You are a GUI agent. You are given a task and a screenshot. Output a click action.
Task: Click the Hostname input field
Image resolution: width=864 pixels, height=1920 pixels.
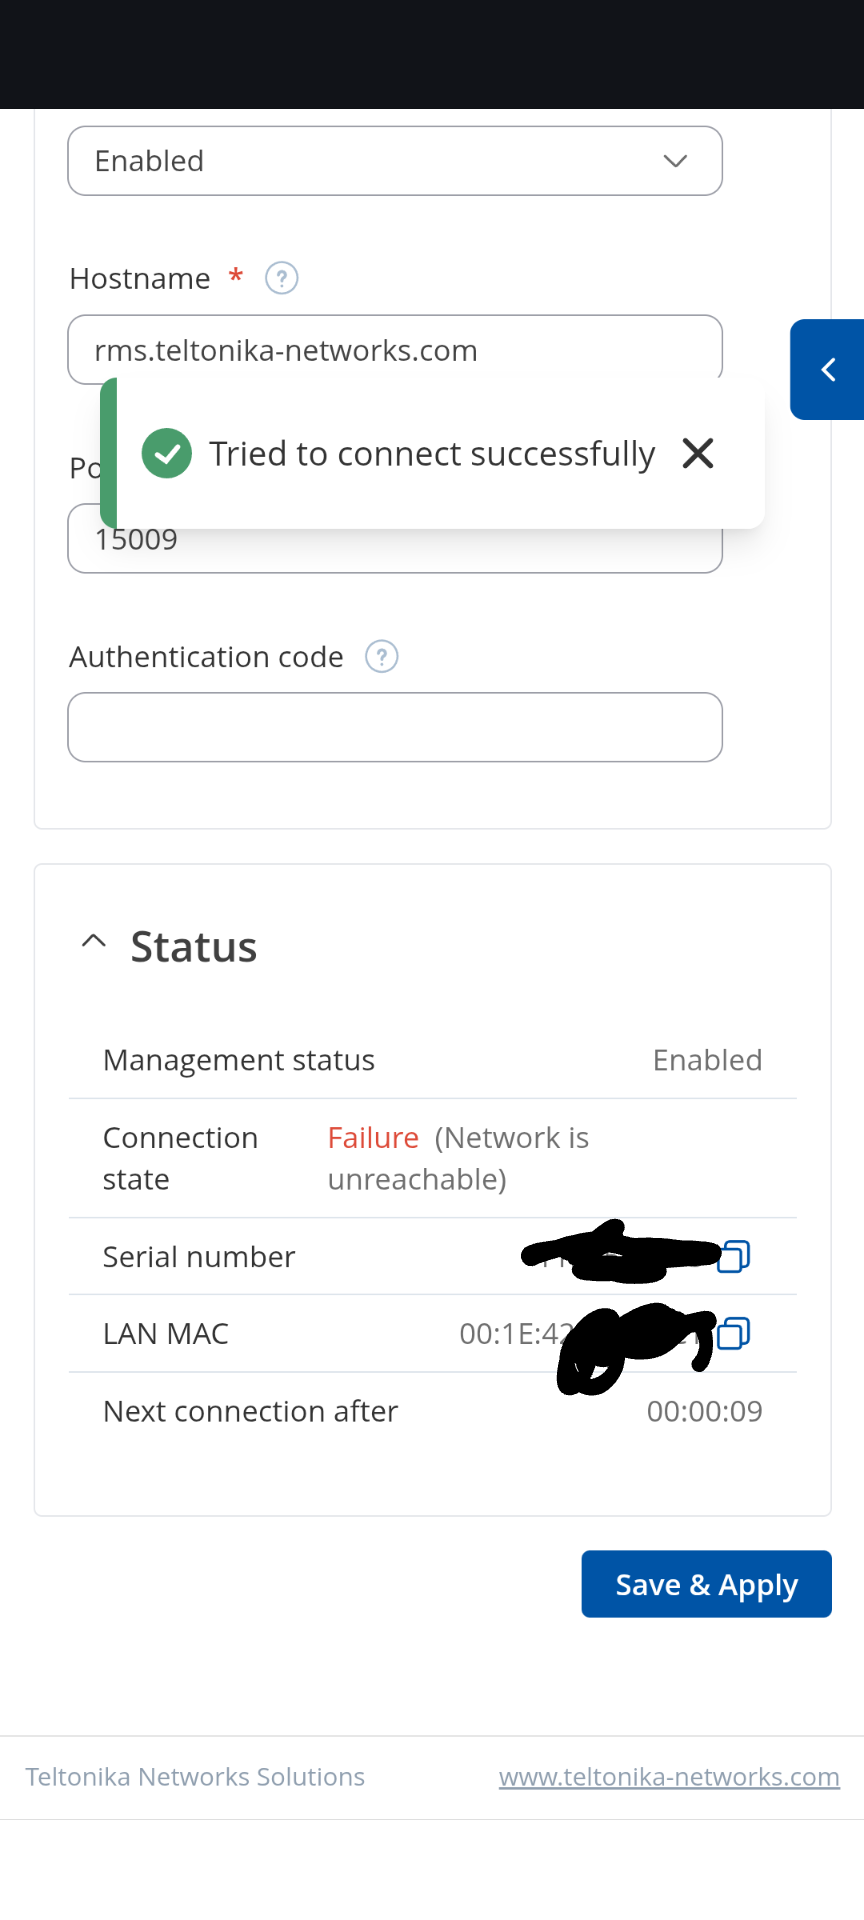coord(395,349)
